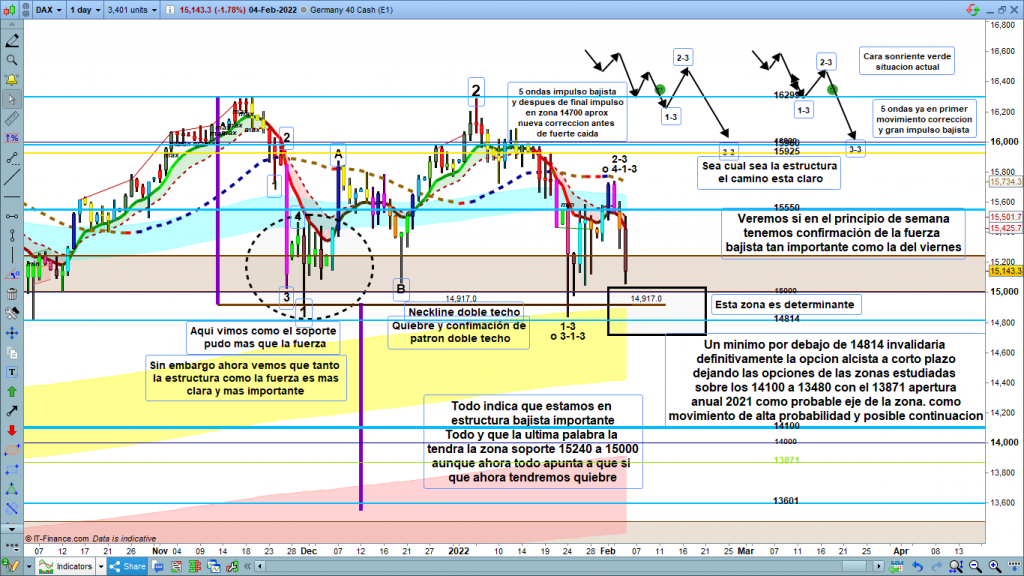The height and width of the screenshot is (576, 1024).
Task: Open the price alert bell tool
Action: [11, 79]
